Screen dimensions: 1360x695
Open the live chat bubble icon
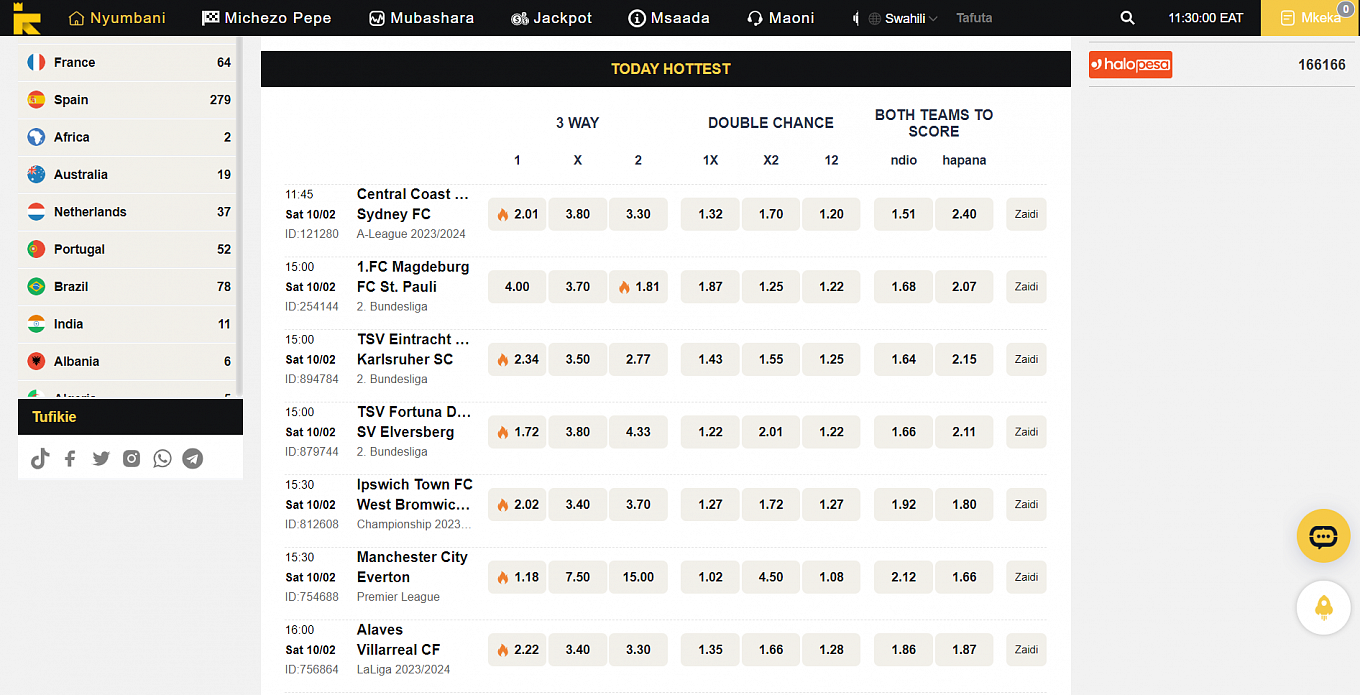[1323, 536]
